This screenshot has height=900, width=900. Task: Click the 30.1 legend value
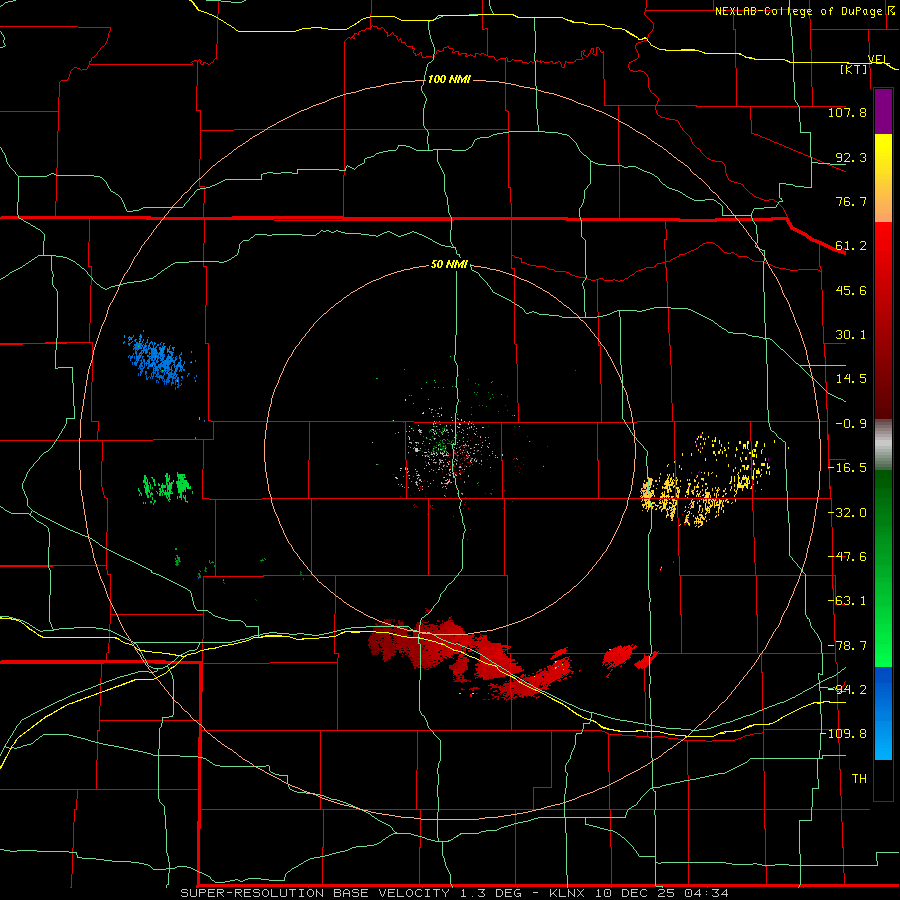851,335
